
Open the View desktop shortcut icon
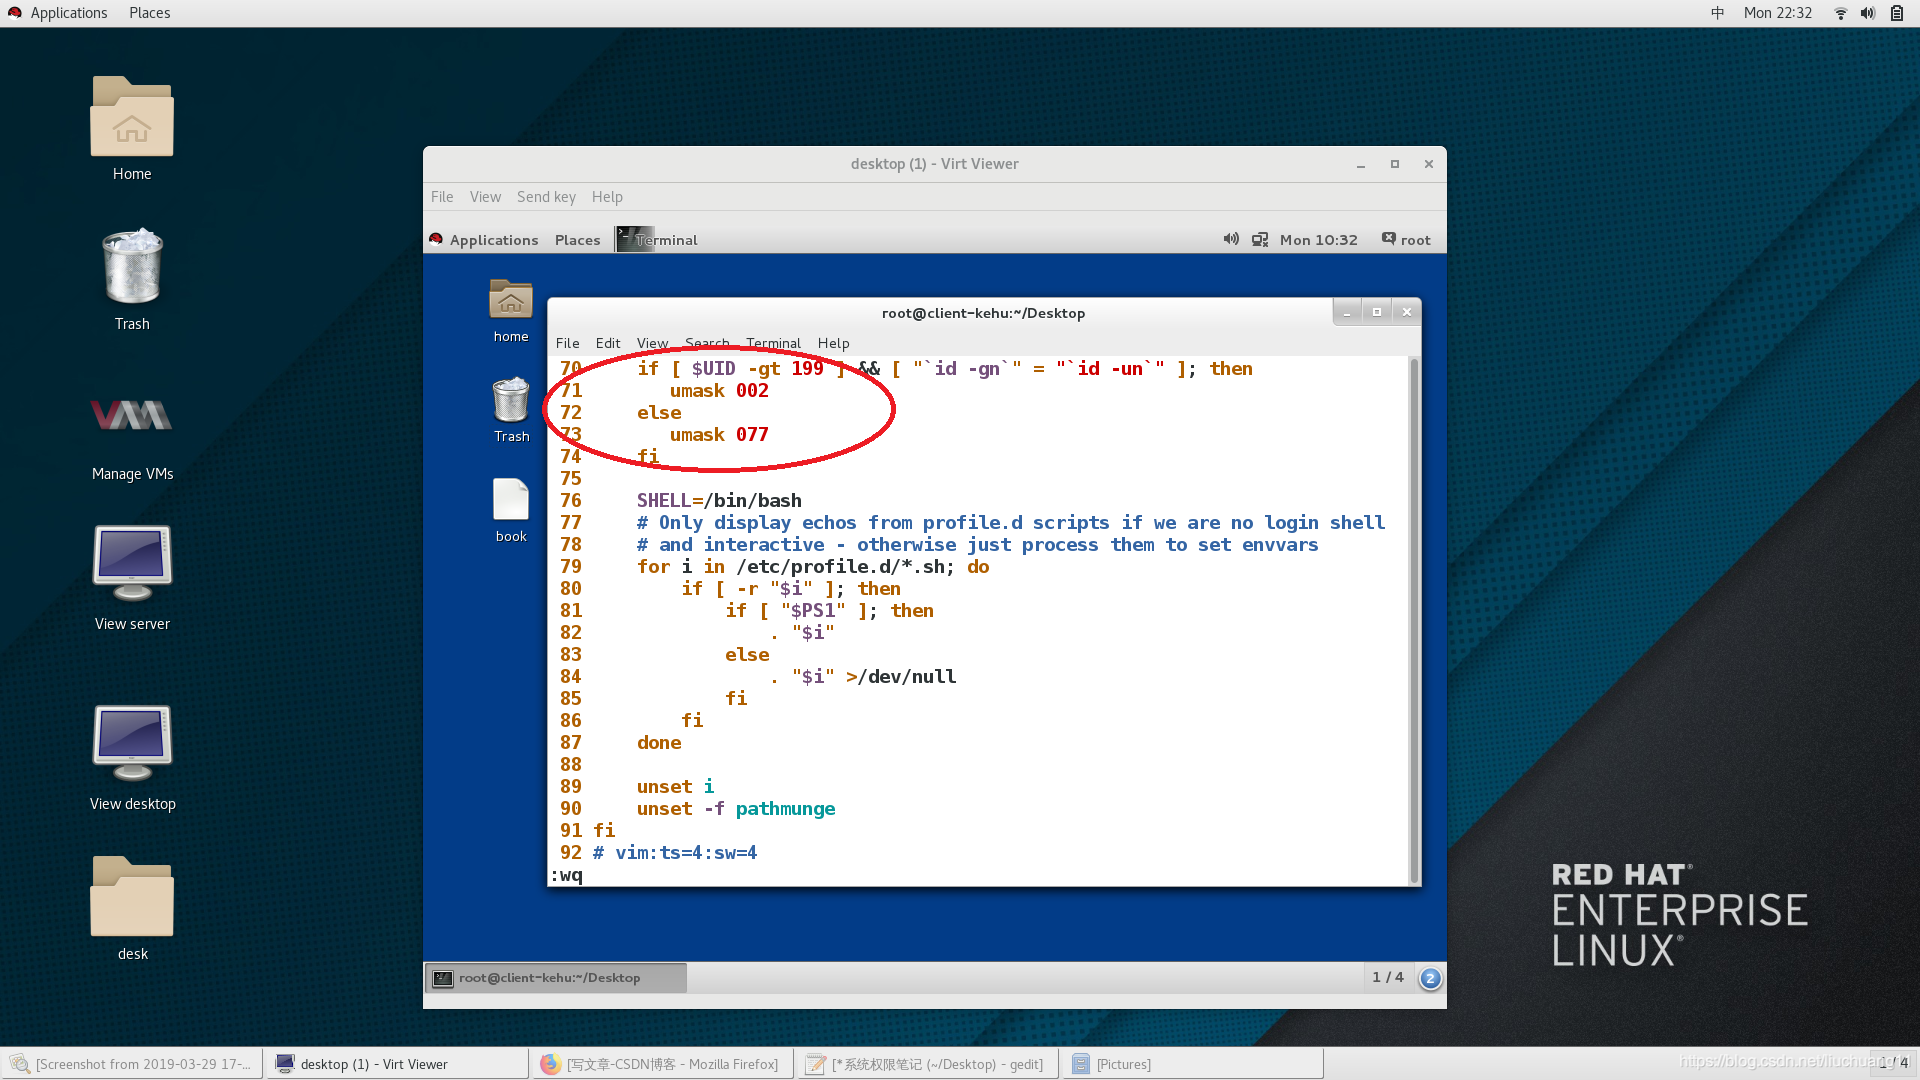132,743
